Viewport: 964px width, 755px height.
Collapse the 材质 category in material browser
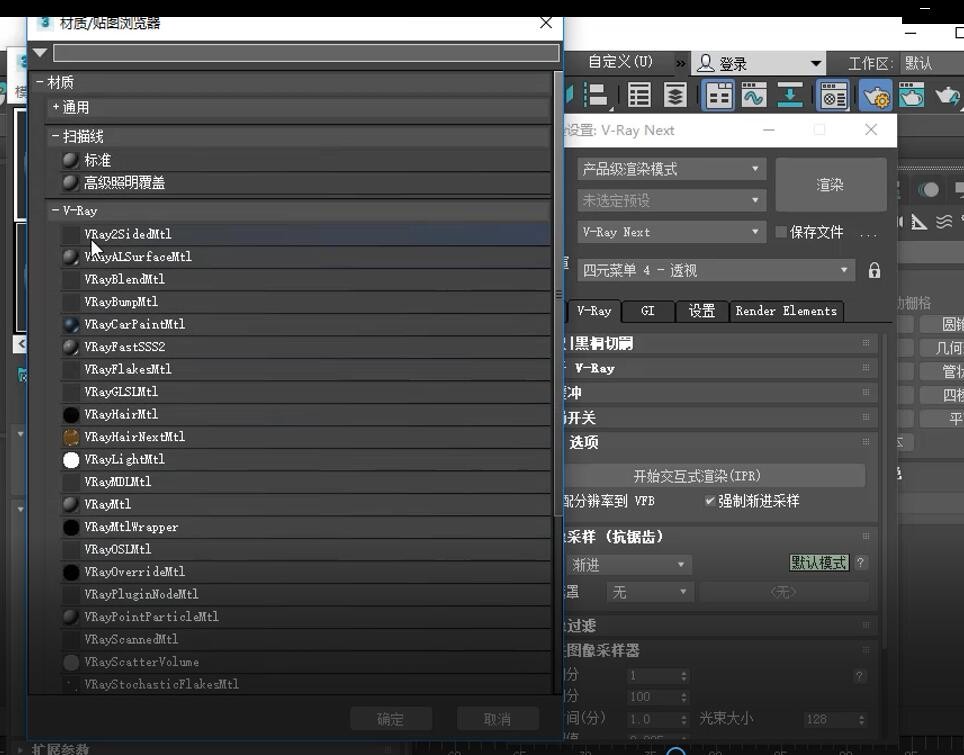click(39, 82)
